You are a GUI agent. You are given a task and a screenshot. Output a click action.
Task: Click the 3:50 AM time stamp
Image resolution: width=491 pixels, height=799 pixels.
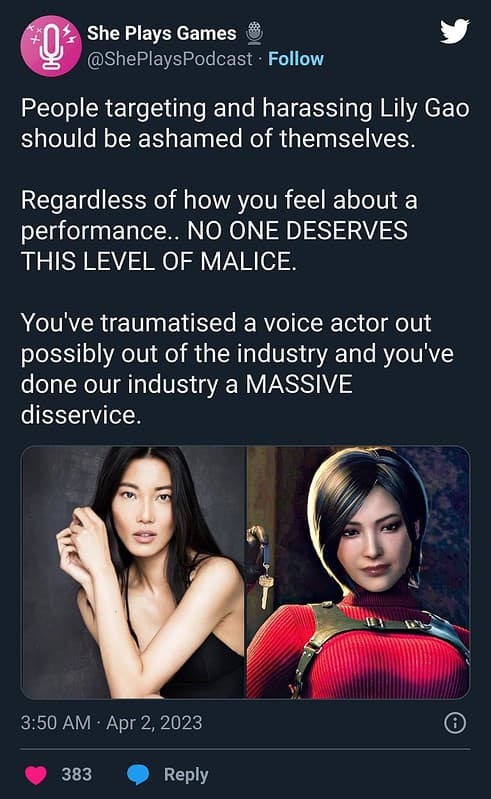pos(56,723)
